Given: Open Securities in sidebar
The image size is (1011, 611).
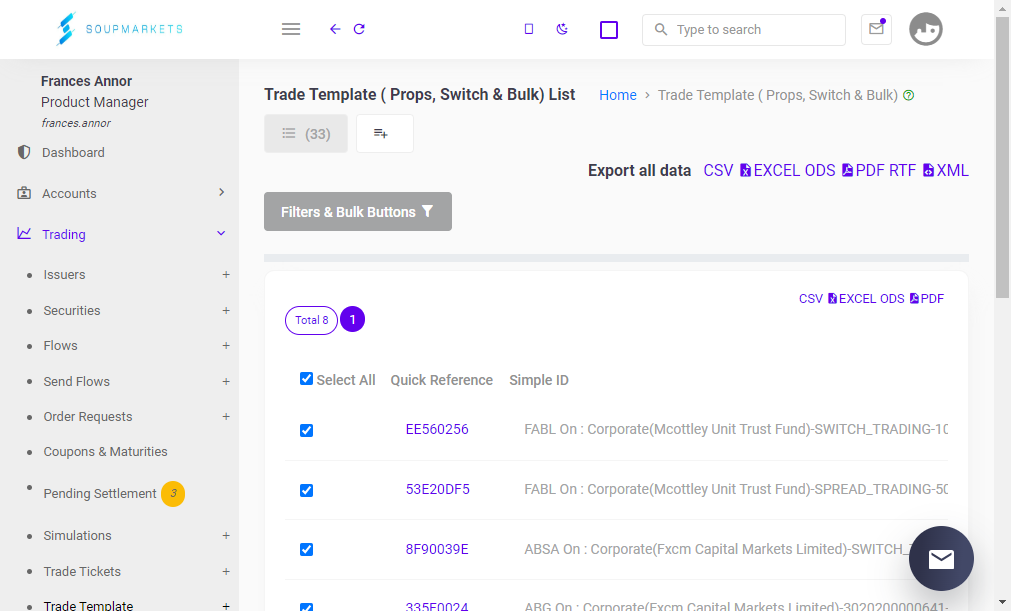Looking at the screenshot, I should [72, 311].
